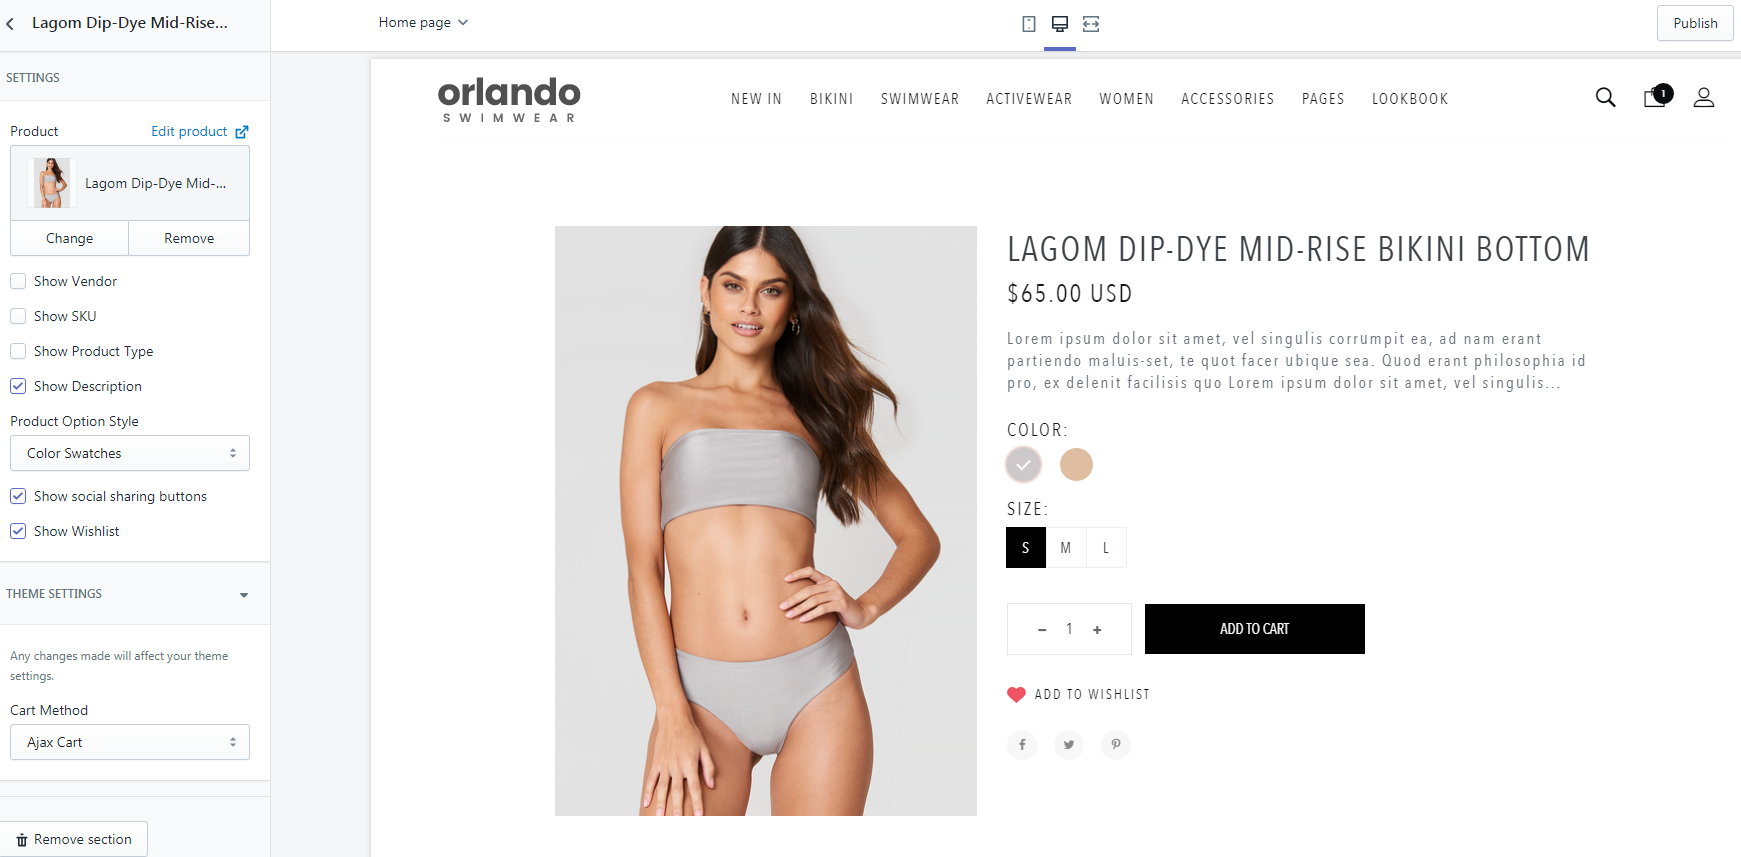This screenshot has height=857, width=1741.
Task: Share product on Pinterest icon
Action: [1116, 744]
